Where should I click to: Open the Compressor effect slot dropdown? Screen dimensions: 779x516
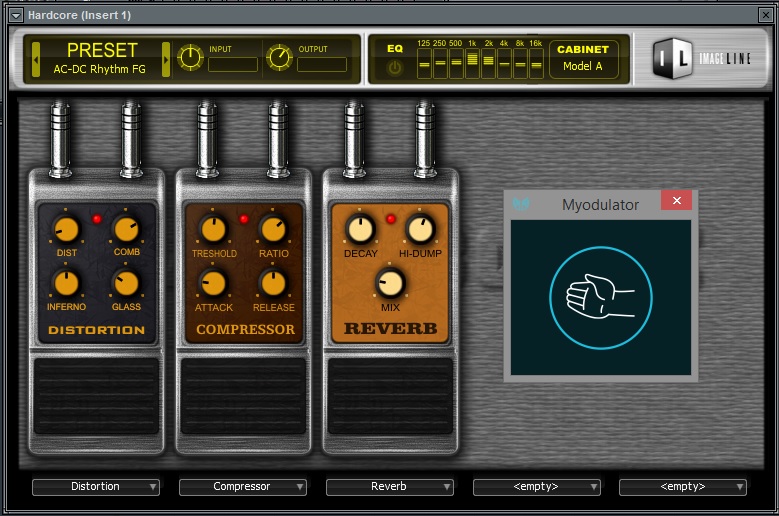pos(243,487)
